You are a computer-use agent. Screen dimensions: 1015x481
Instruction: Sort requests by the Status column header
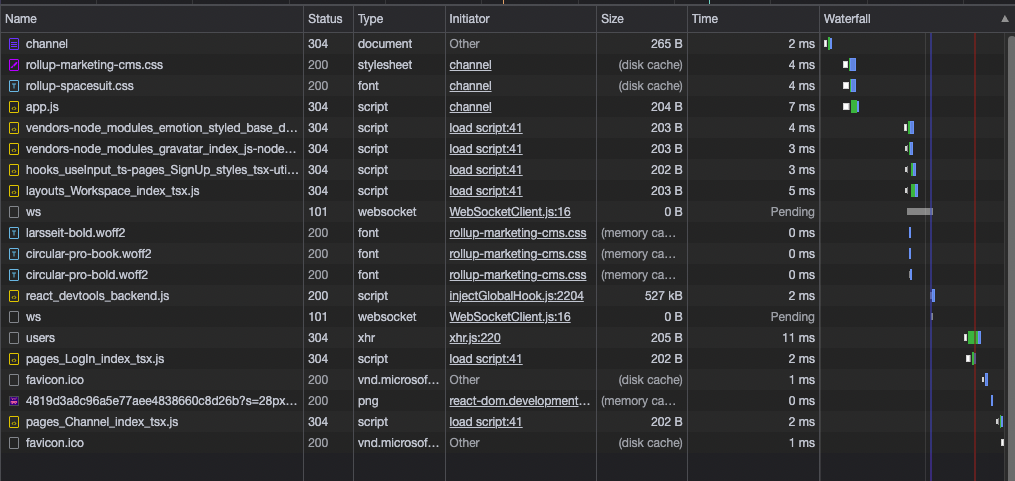click(325, 19)
